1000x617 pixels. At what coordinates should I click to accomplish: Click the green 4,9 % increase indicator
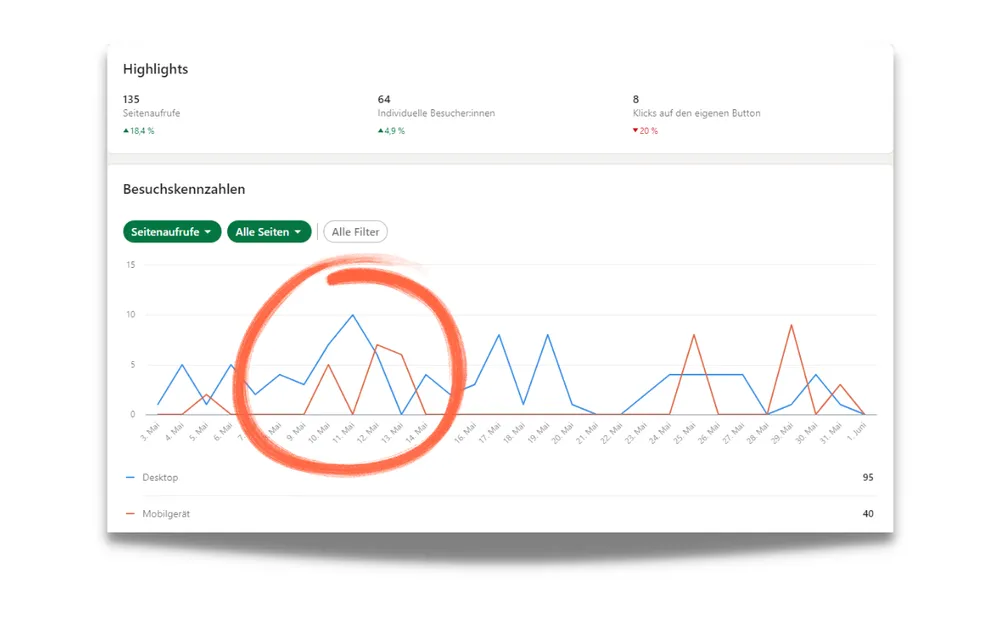tap(391, 131)
